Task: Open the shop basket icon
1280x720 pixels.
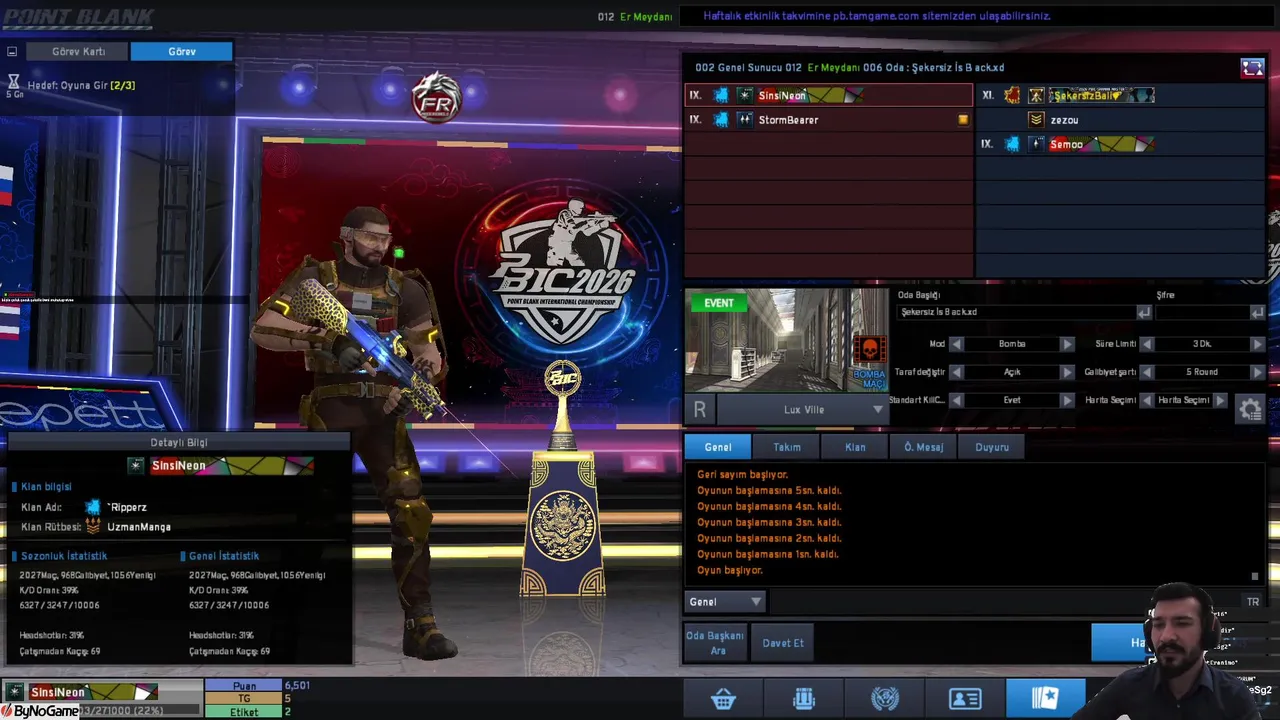Action: point(723,699)
